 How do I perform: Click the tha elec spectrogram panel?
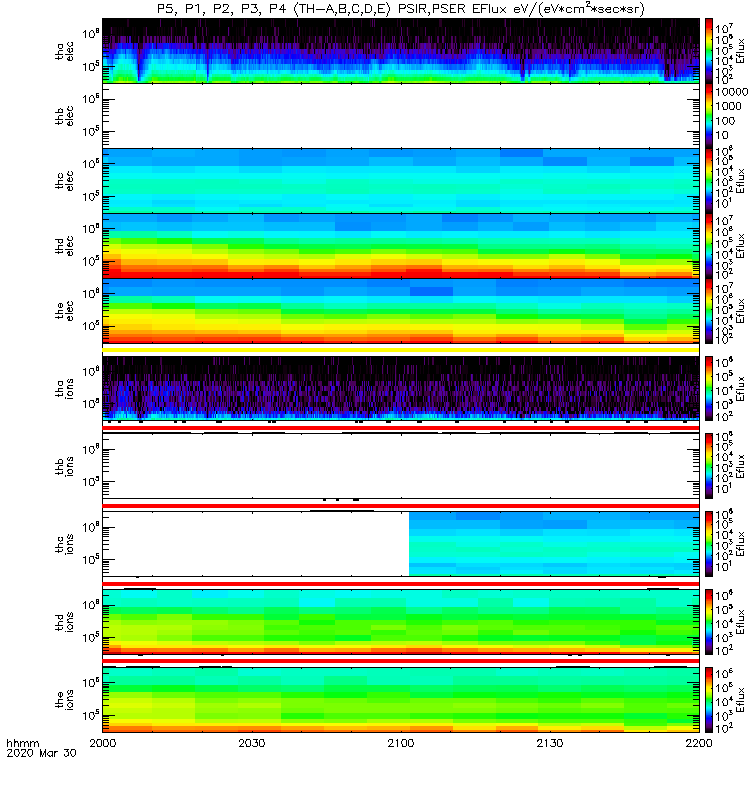point(401,51)
